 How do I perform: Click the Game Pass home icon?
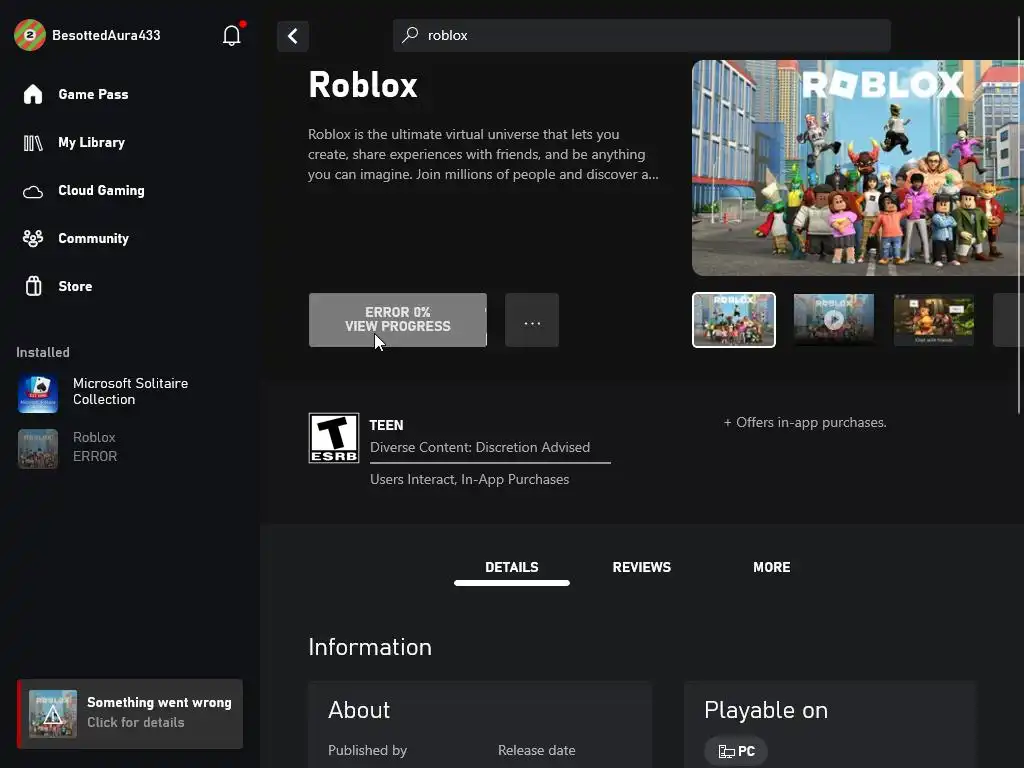33,94
